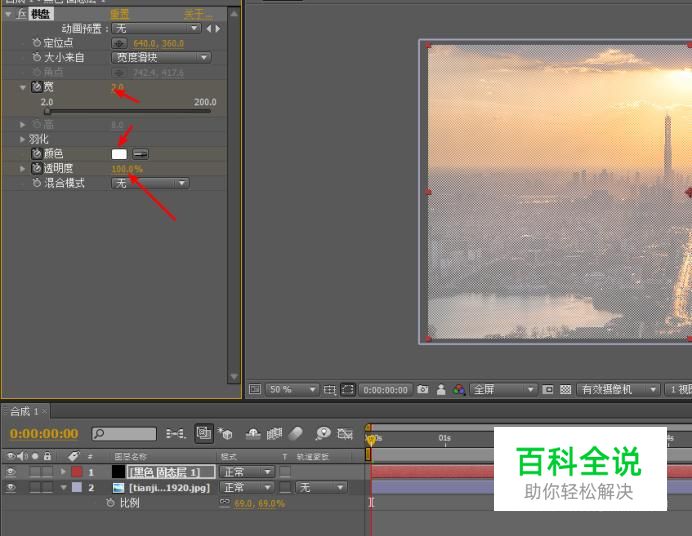Click the timeline current time 0:00:00:00

coord(44,434)
